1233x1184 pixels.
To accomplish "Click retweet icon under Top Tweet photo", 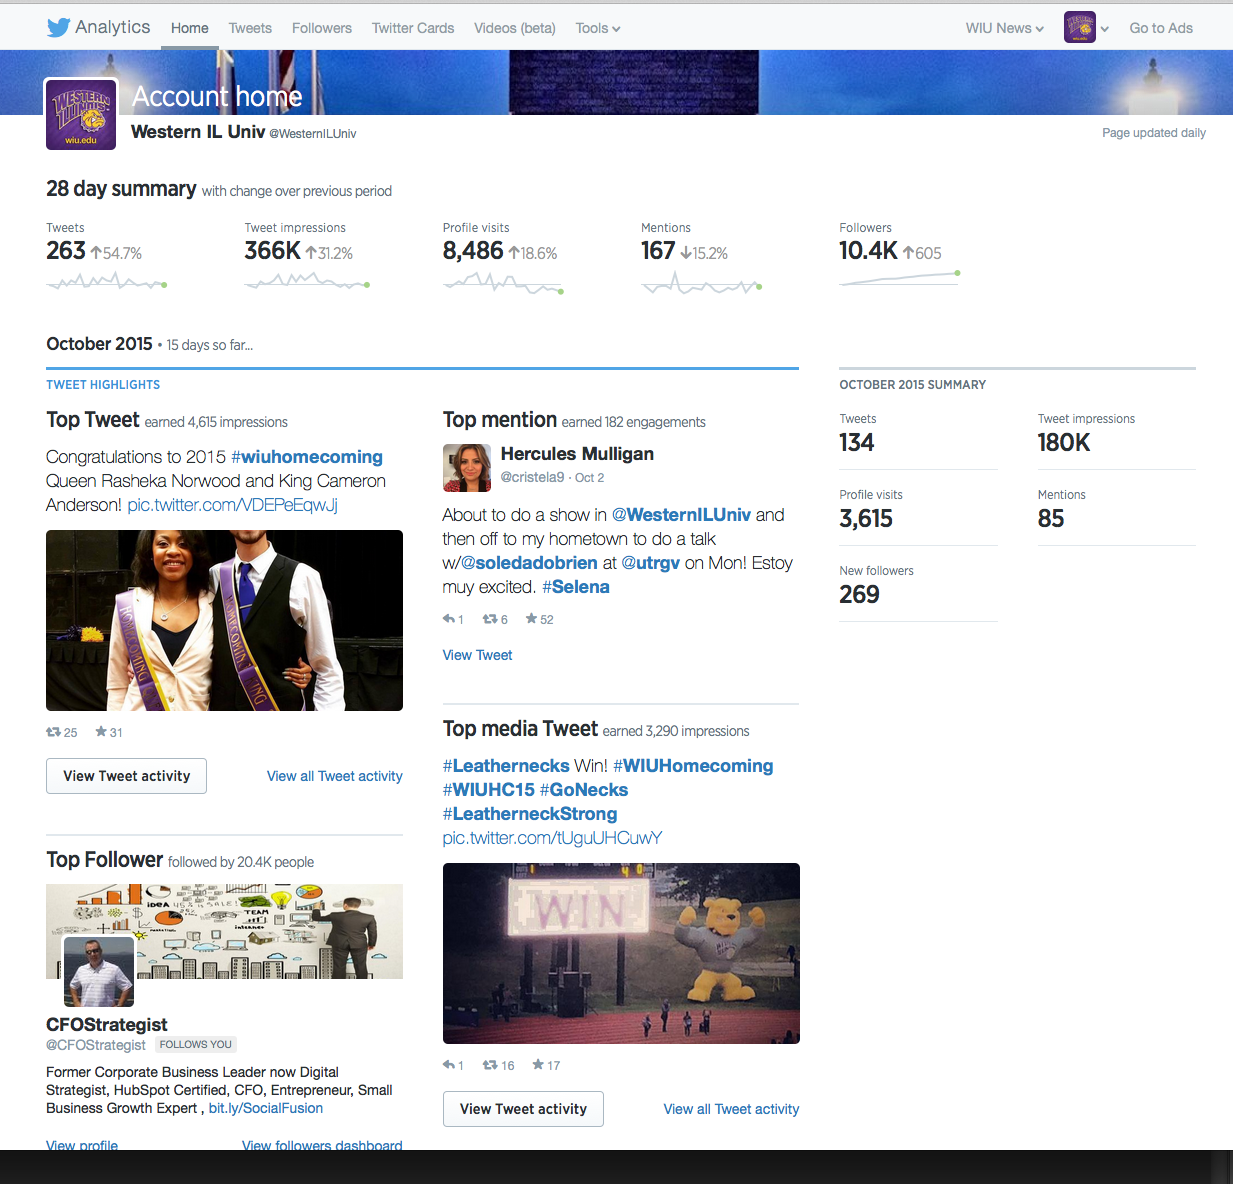I will [x=53, y=732].
